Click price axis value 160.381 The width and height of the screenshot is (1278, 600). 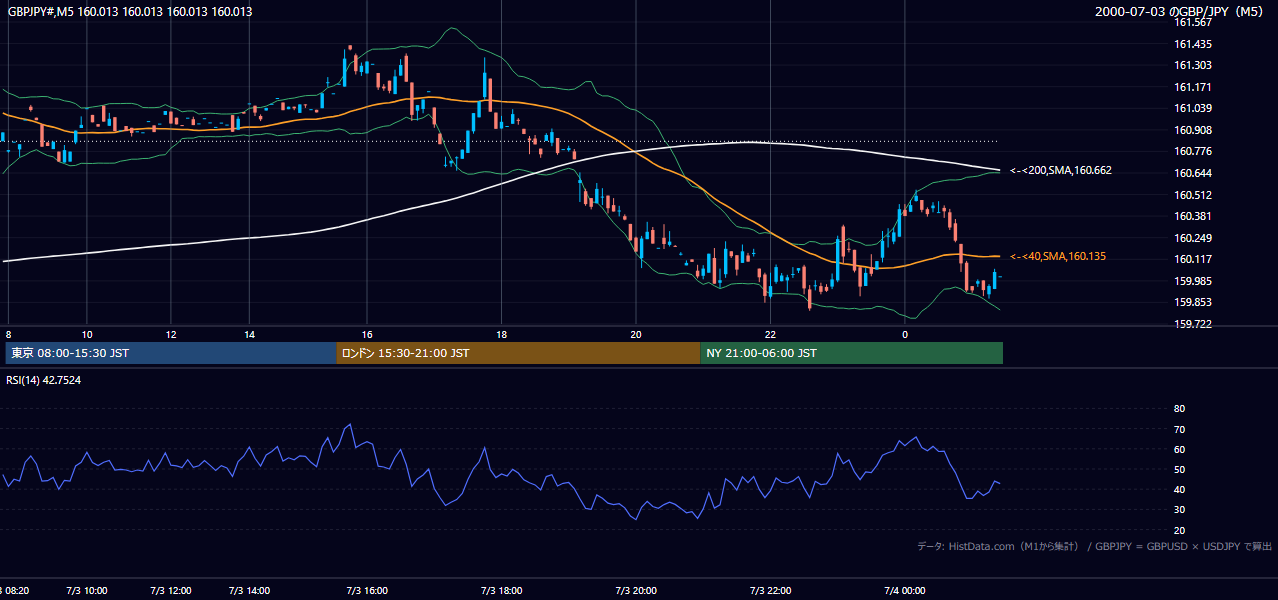coord(1192,216)
